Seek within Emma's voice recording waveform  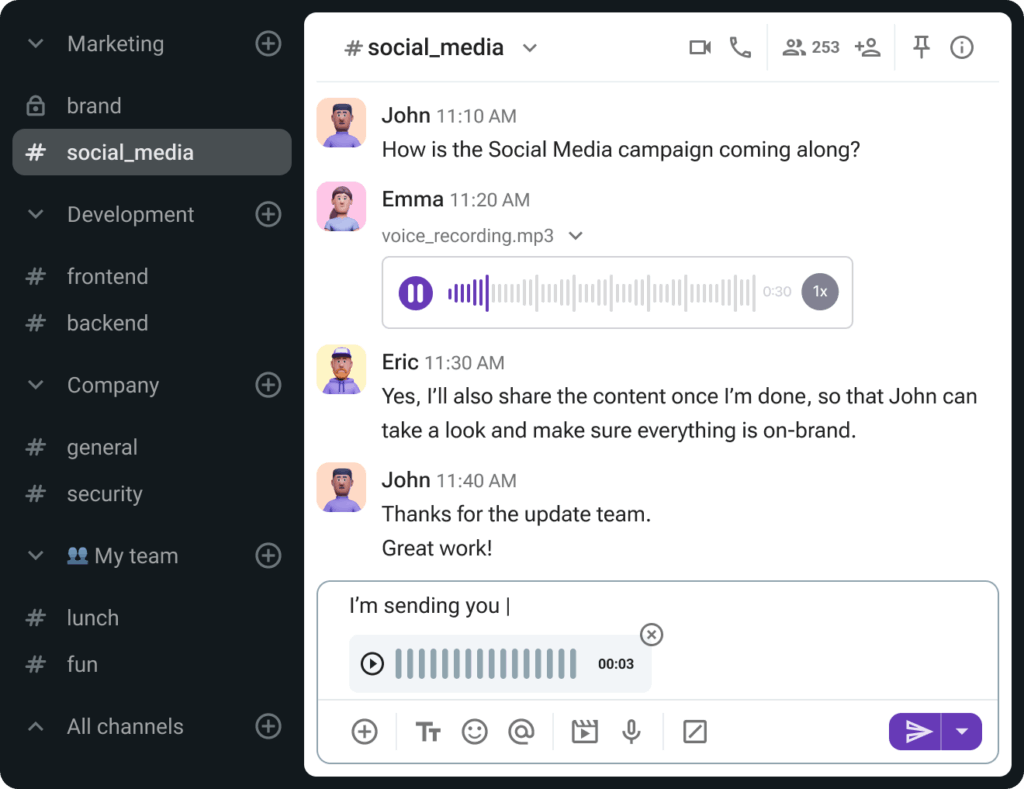601,293
